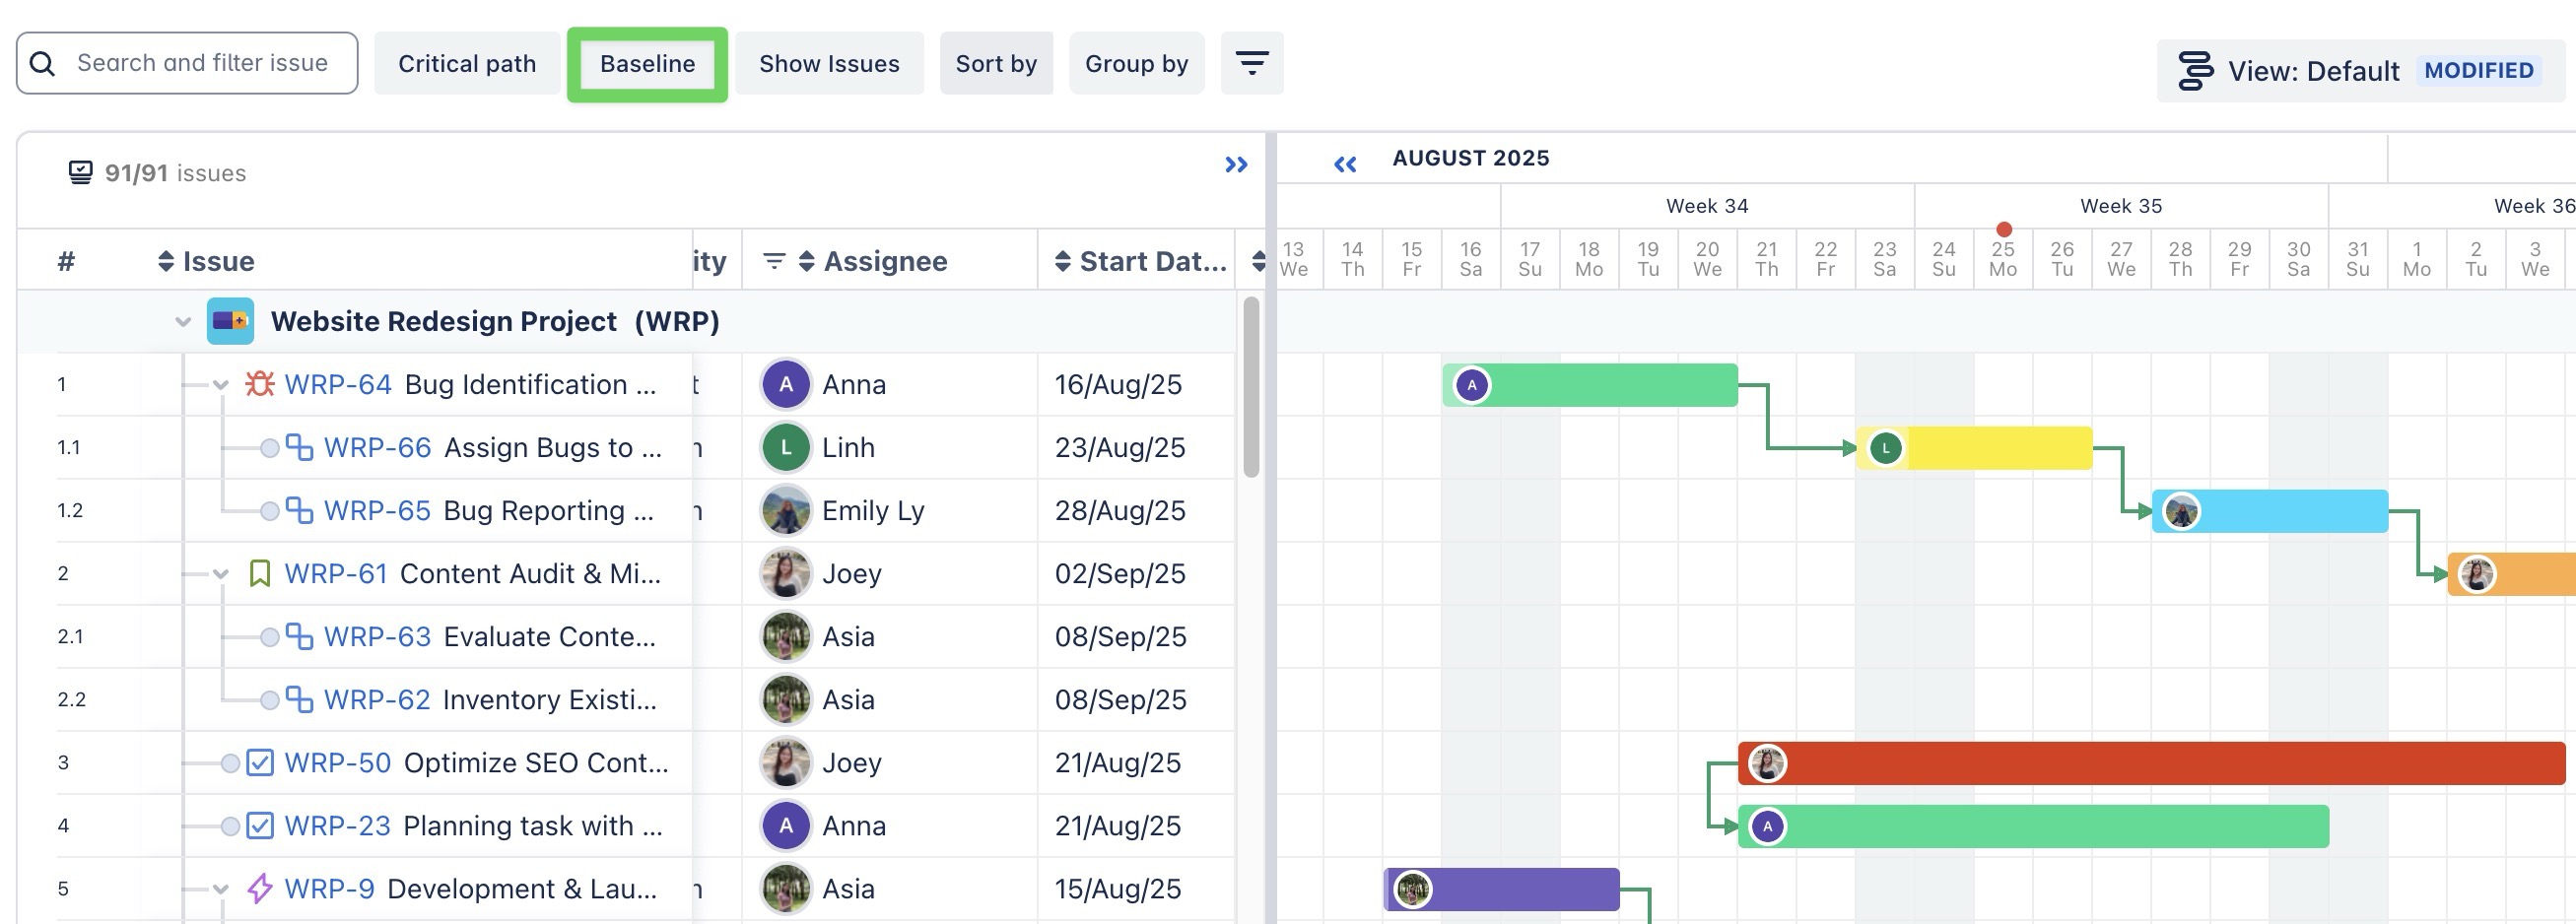Image resolution: width=2576 pixels, height=924 pixels.
Task: Open the Sort by dropdown
Action: point(995,64)
